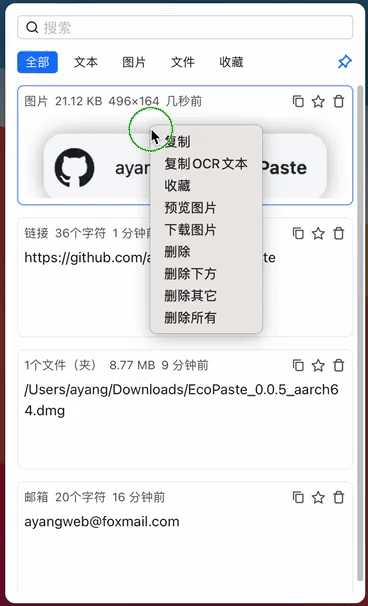Choose 删除 in the context menu
The height and width of the screenshot is (606, 368).
click(x=206, y=252)
